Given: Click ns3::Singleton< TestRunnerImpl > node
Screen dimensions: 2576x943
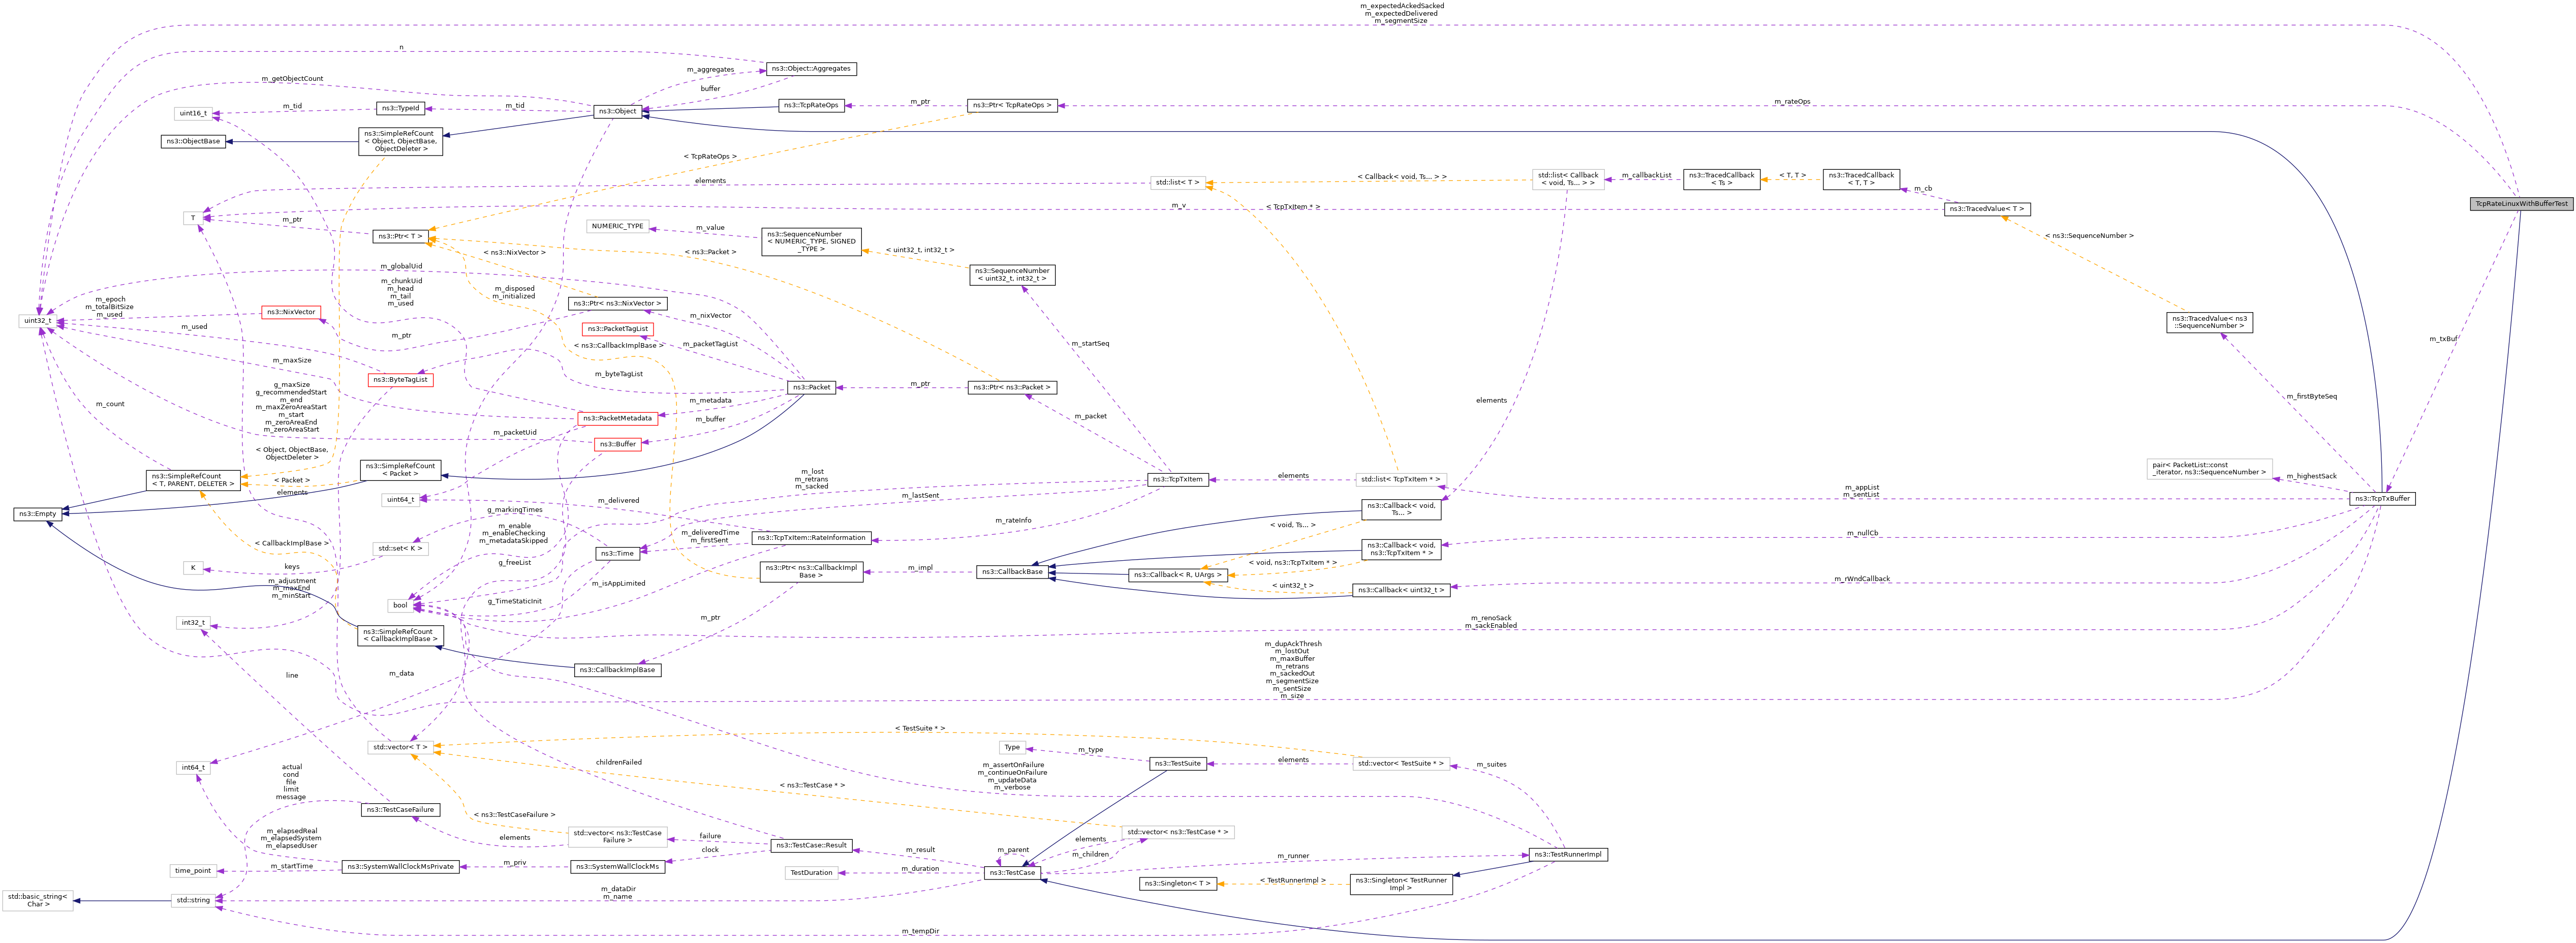Looking at the screenshot, I should click(x=1400, y=885).
